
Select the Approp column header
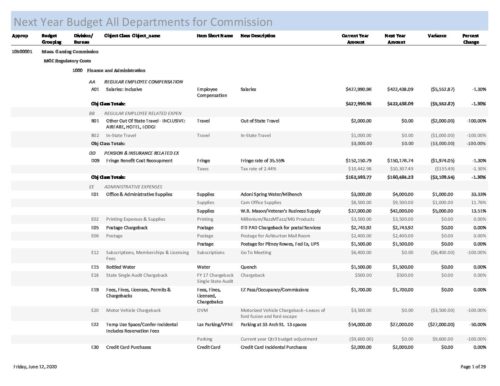(x=20, y=36)
